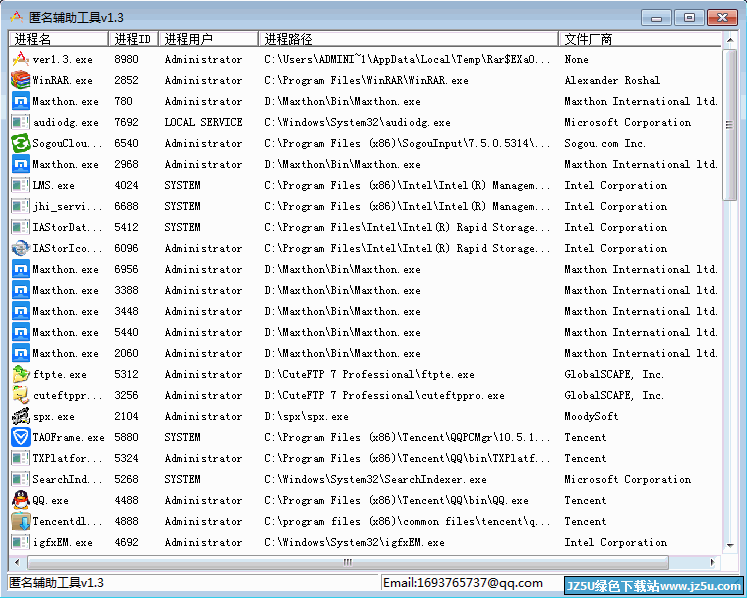Select process ID 4488 cell
747x598 pixels.
point(126,500)
